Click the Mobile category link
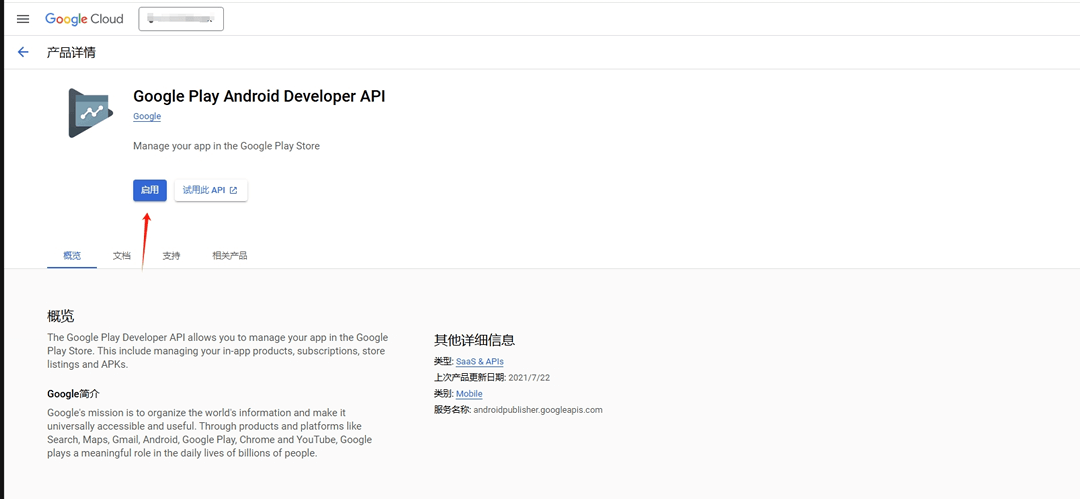Image resolution: width=1080 pixels, height=499 pixels. [x=469, y=394]
